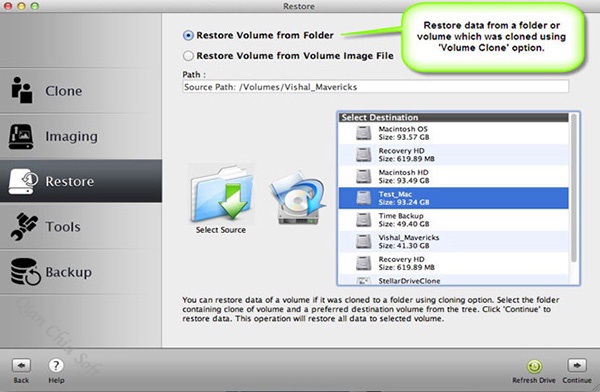Viewport: 600px width, 392px height.
Task: Select the Test_Mac destination volume
Action: (x=453, y=198)
